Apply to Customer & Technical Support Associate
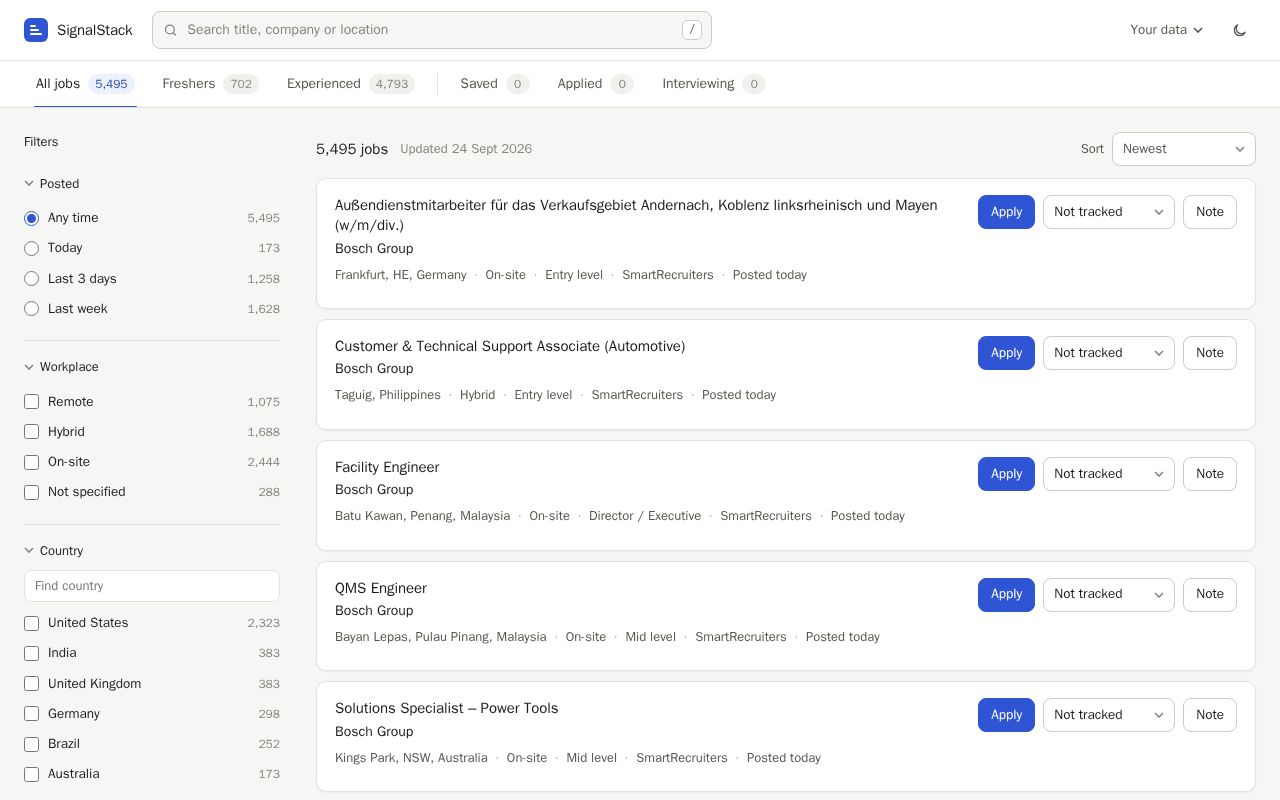Image resolution: width=1280 pixels, height=800 pixels. click(1006, 353)
